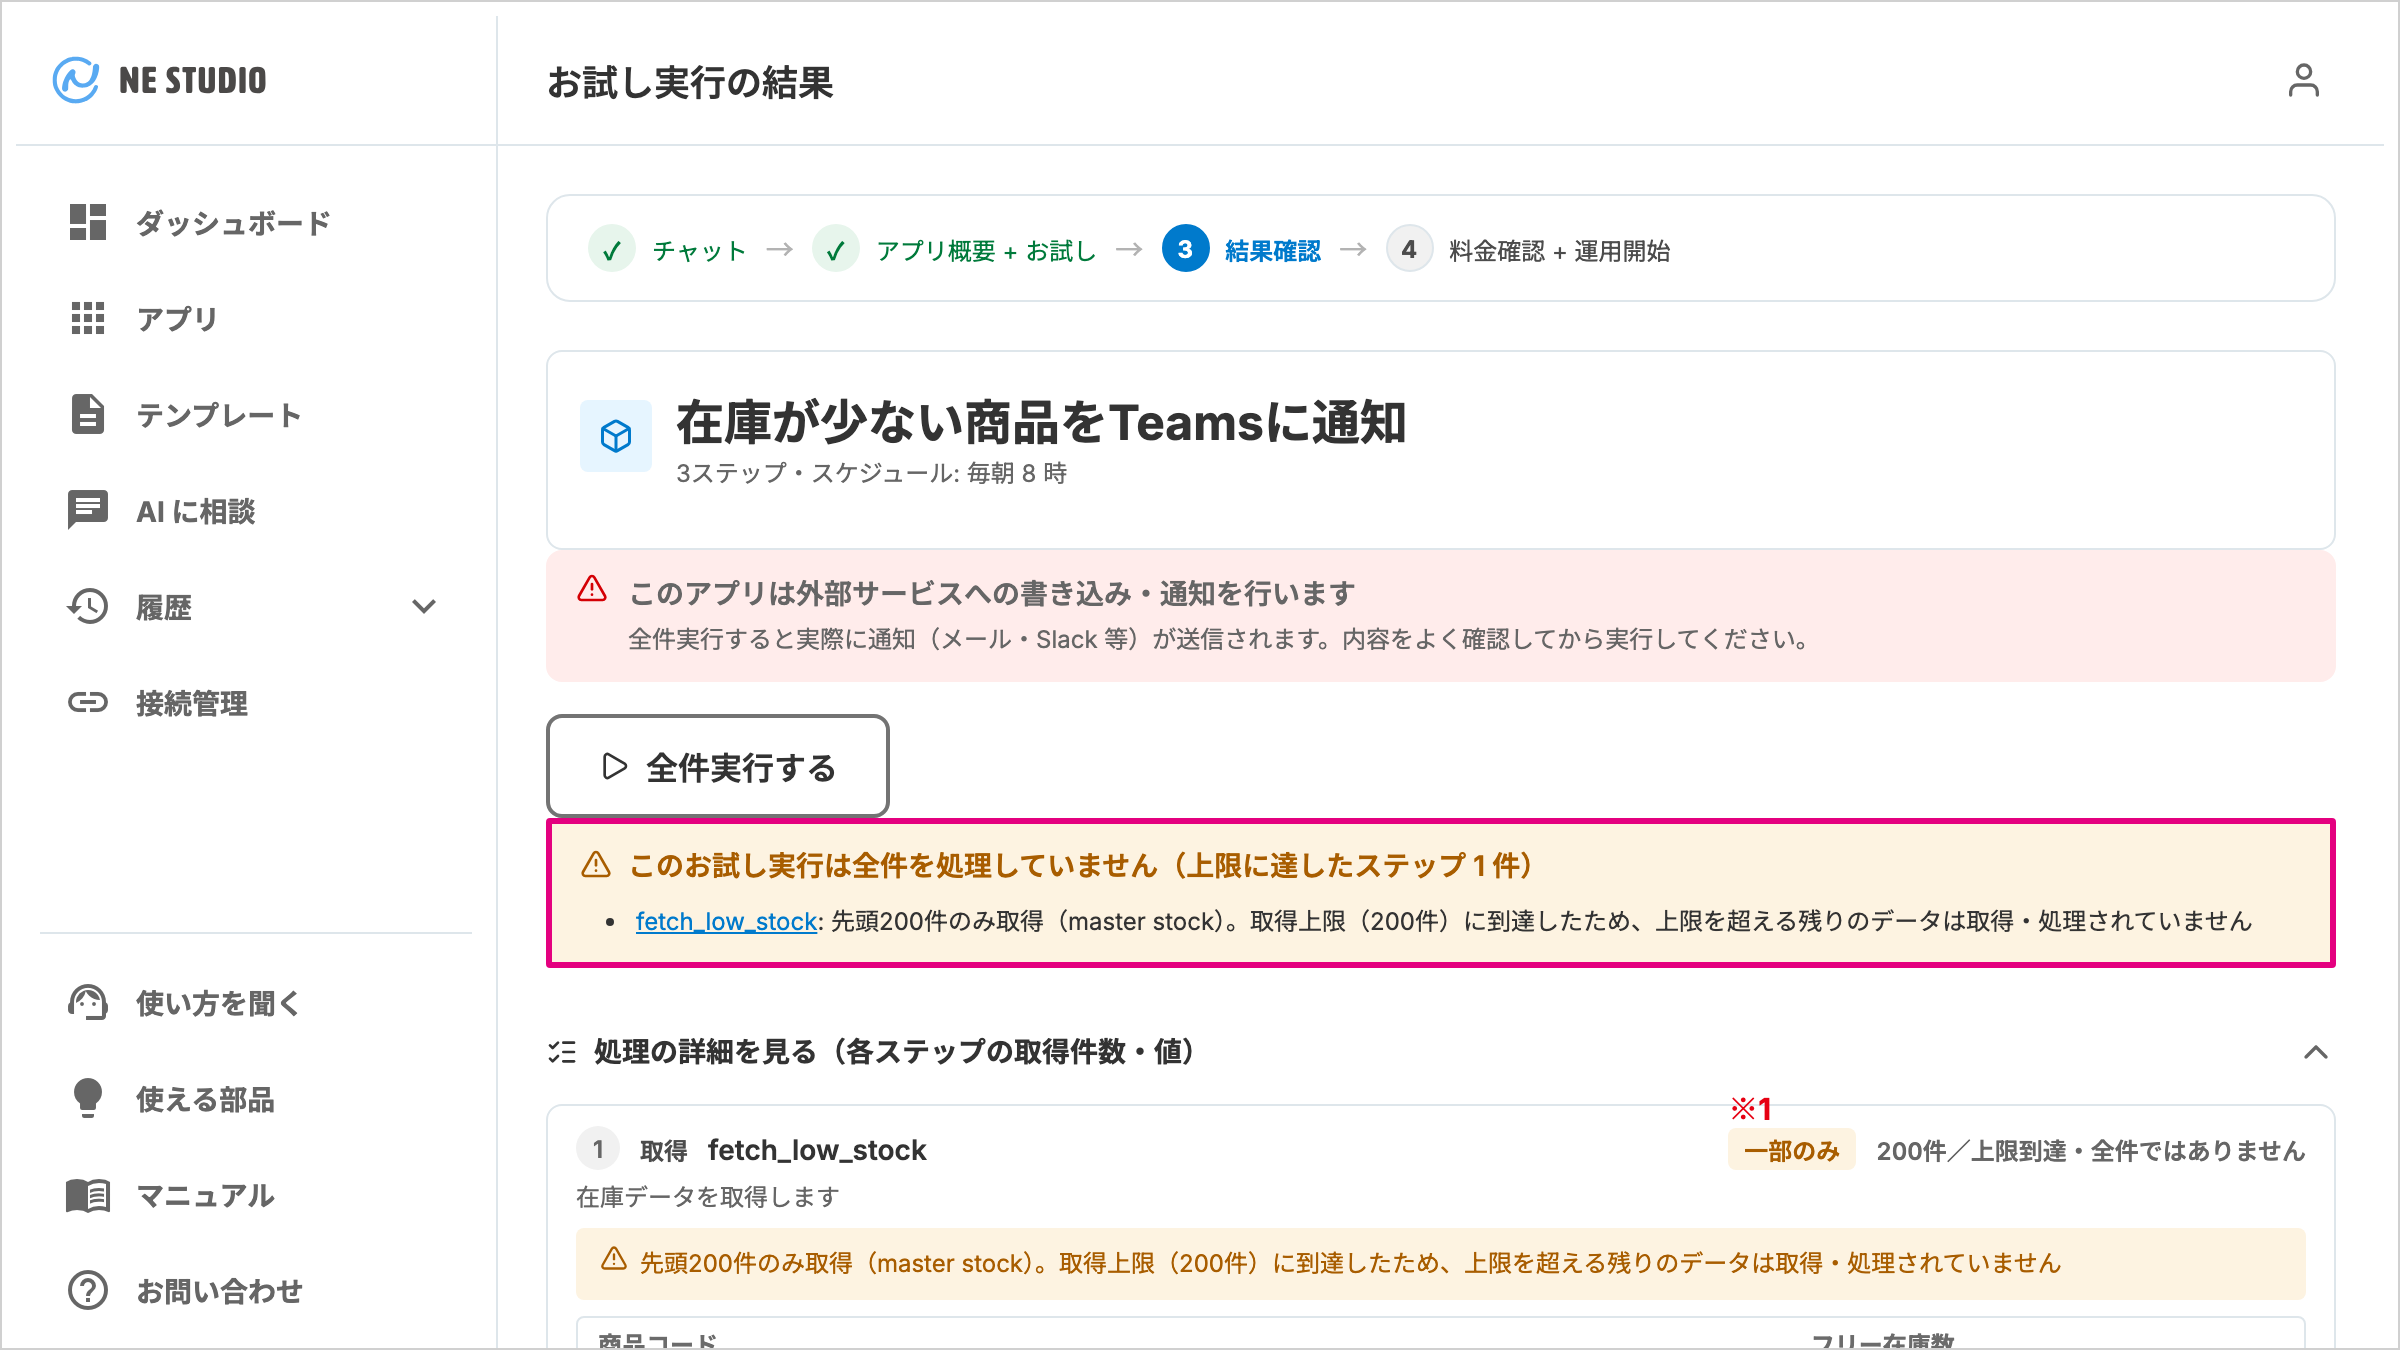
Task: Click the お問い合わせ question mark icon
Action: 88,1290
